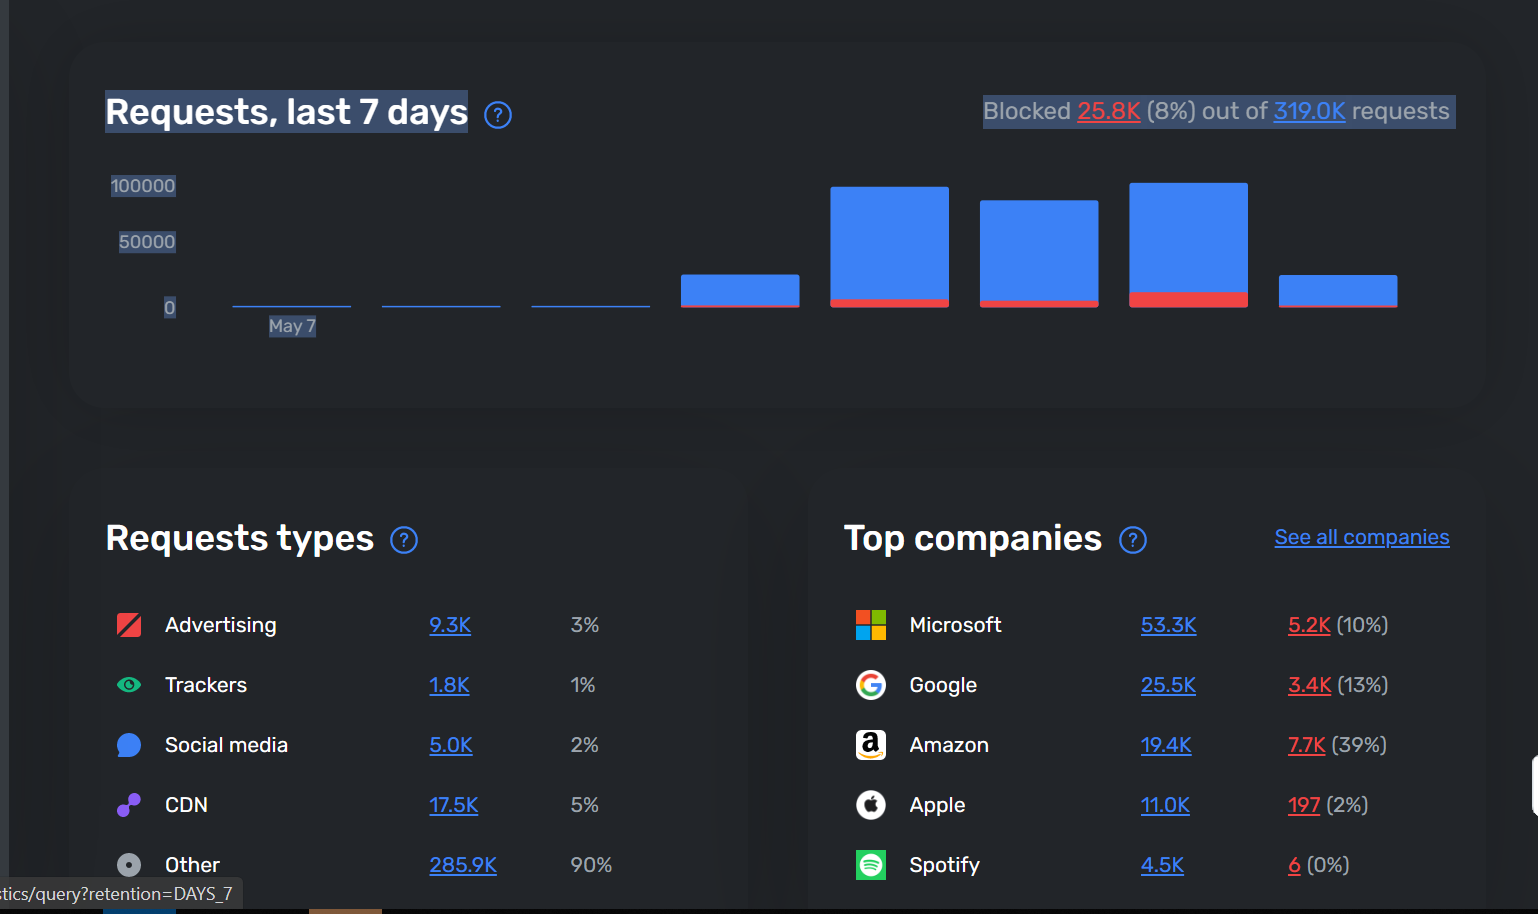The height and width of the screenshot is (914, 1538).
Task: Open Microsoft 5.2K blocked requests link
Action: coord(1309,625)
